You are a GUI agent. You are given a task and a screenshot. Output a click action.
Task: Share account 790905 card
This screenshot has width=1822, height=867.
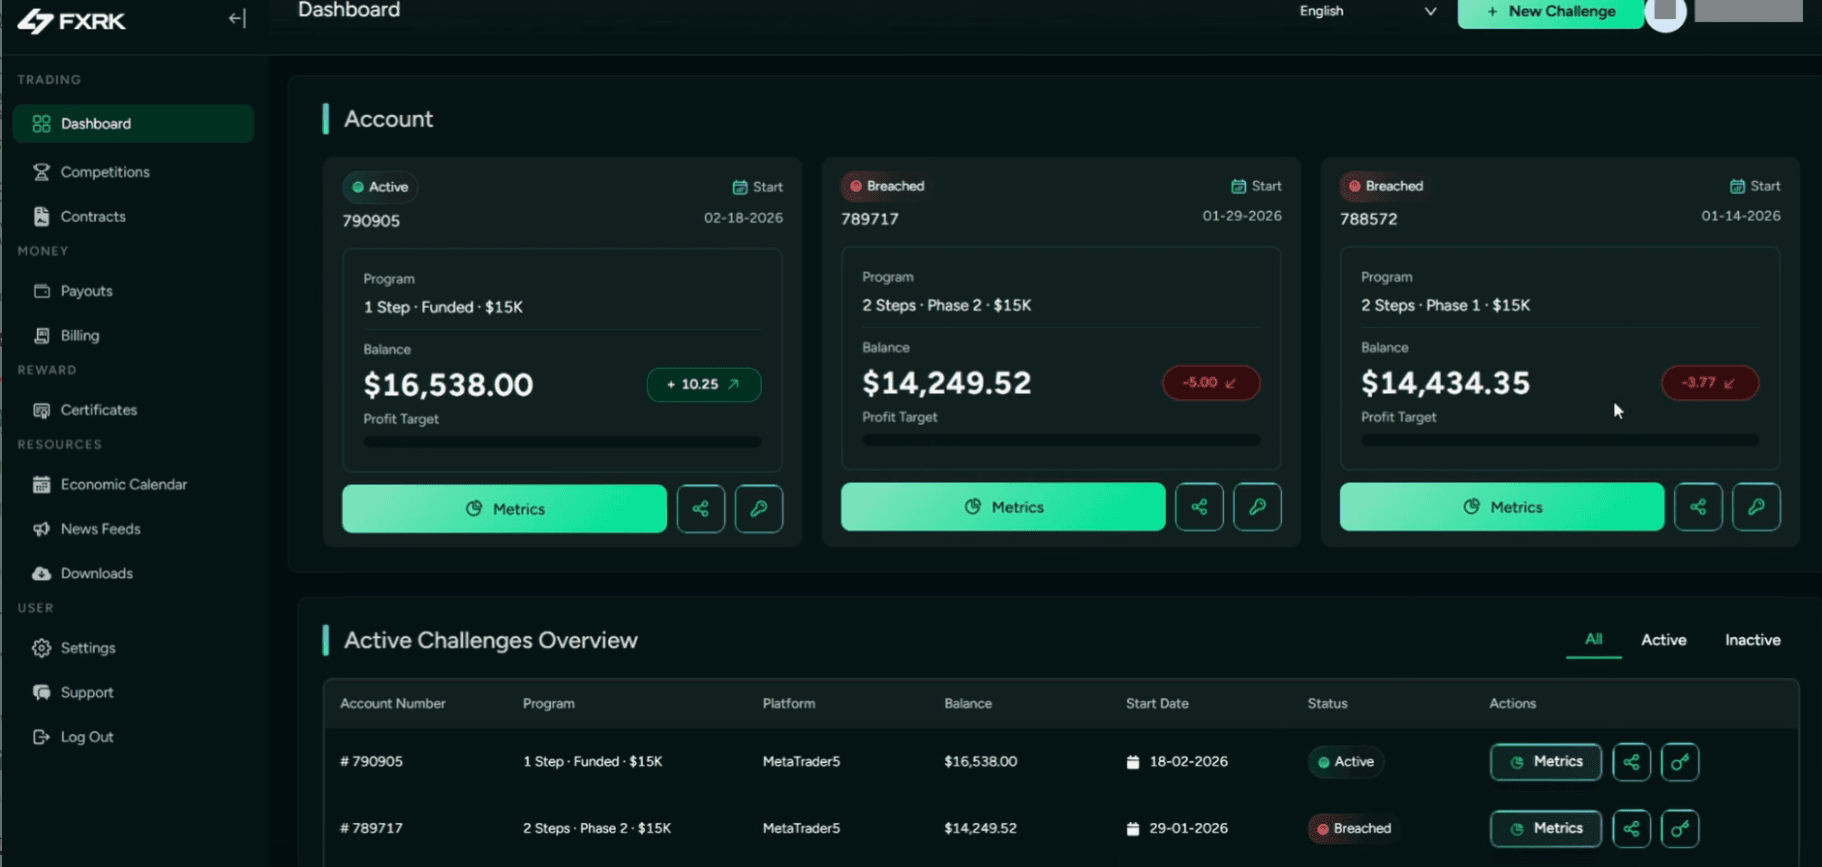point(701,509)
